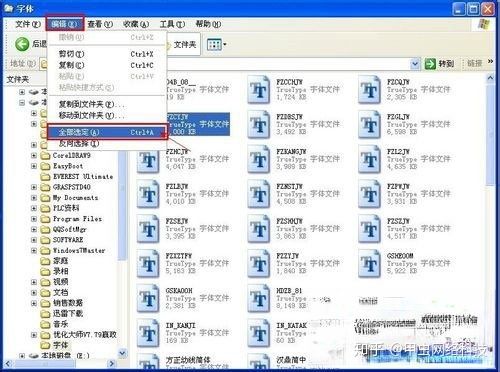Select the FZCQJW font file icon
Screen dimensions: 500x372
click(369, 89)
